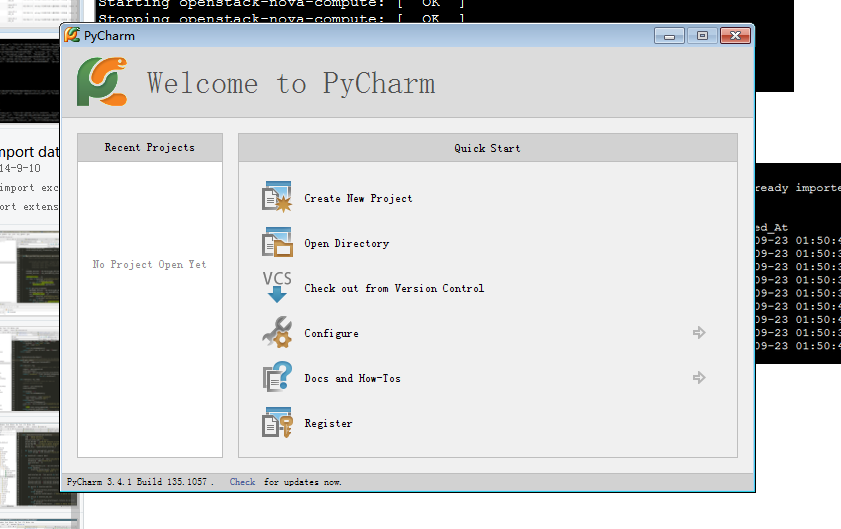Choose the Register label
The image size is (841, 529).
pos(328,423)
